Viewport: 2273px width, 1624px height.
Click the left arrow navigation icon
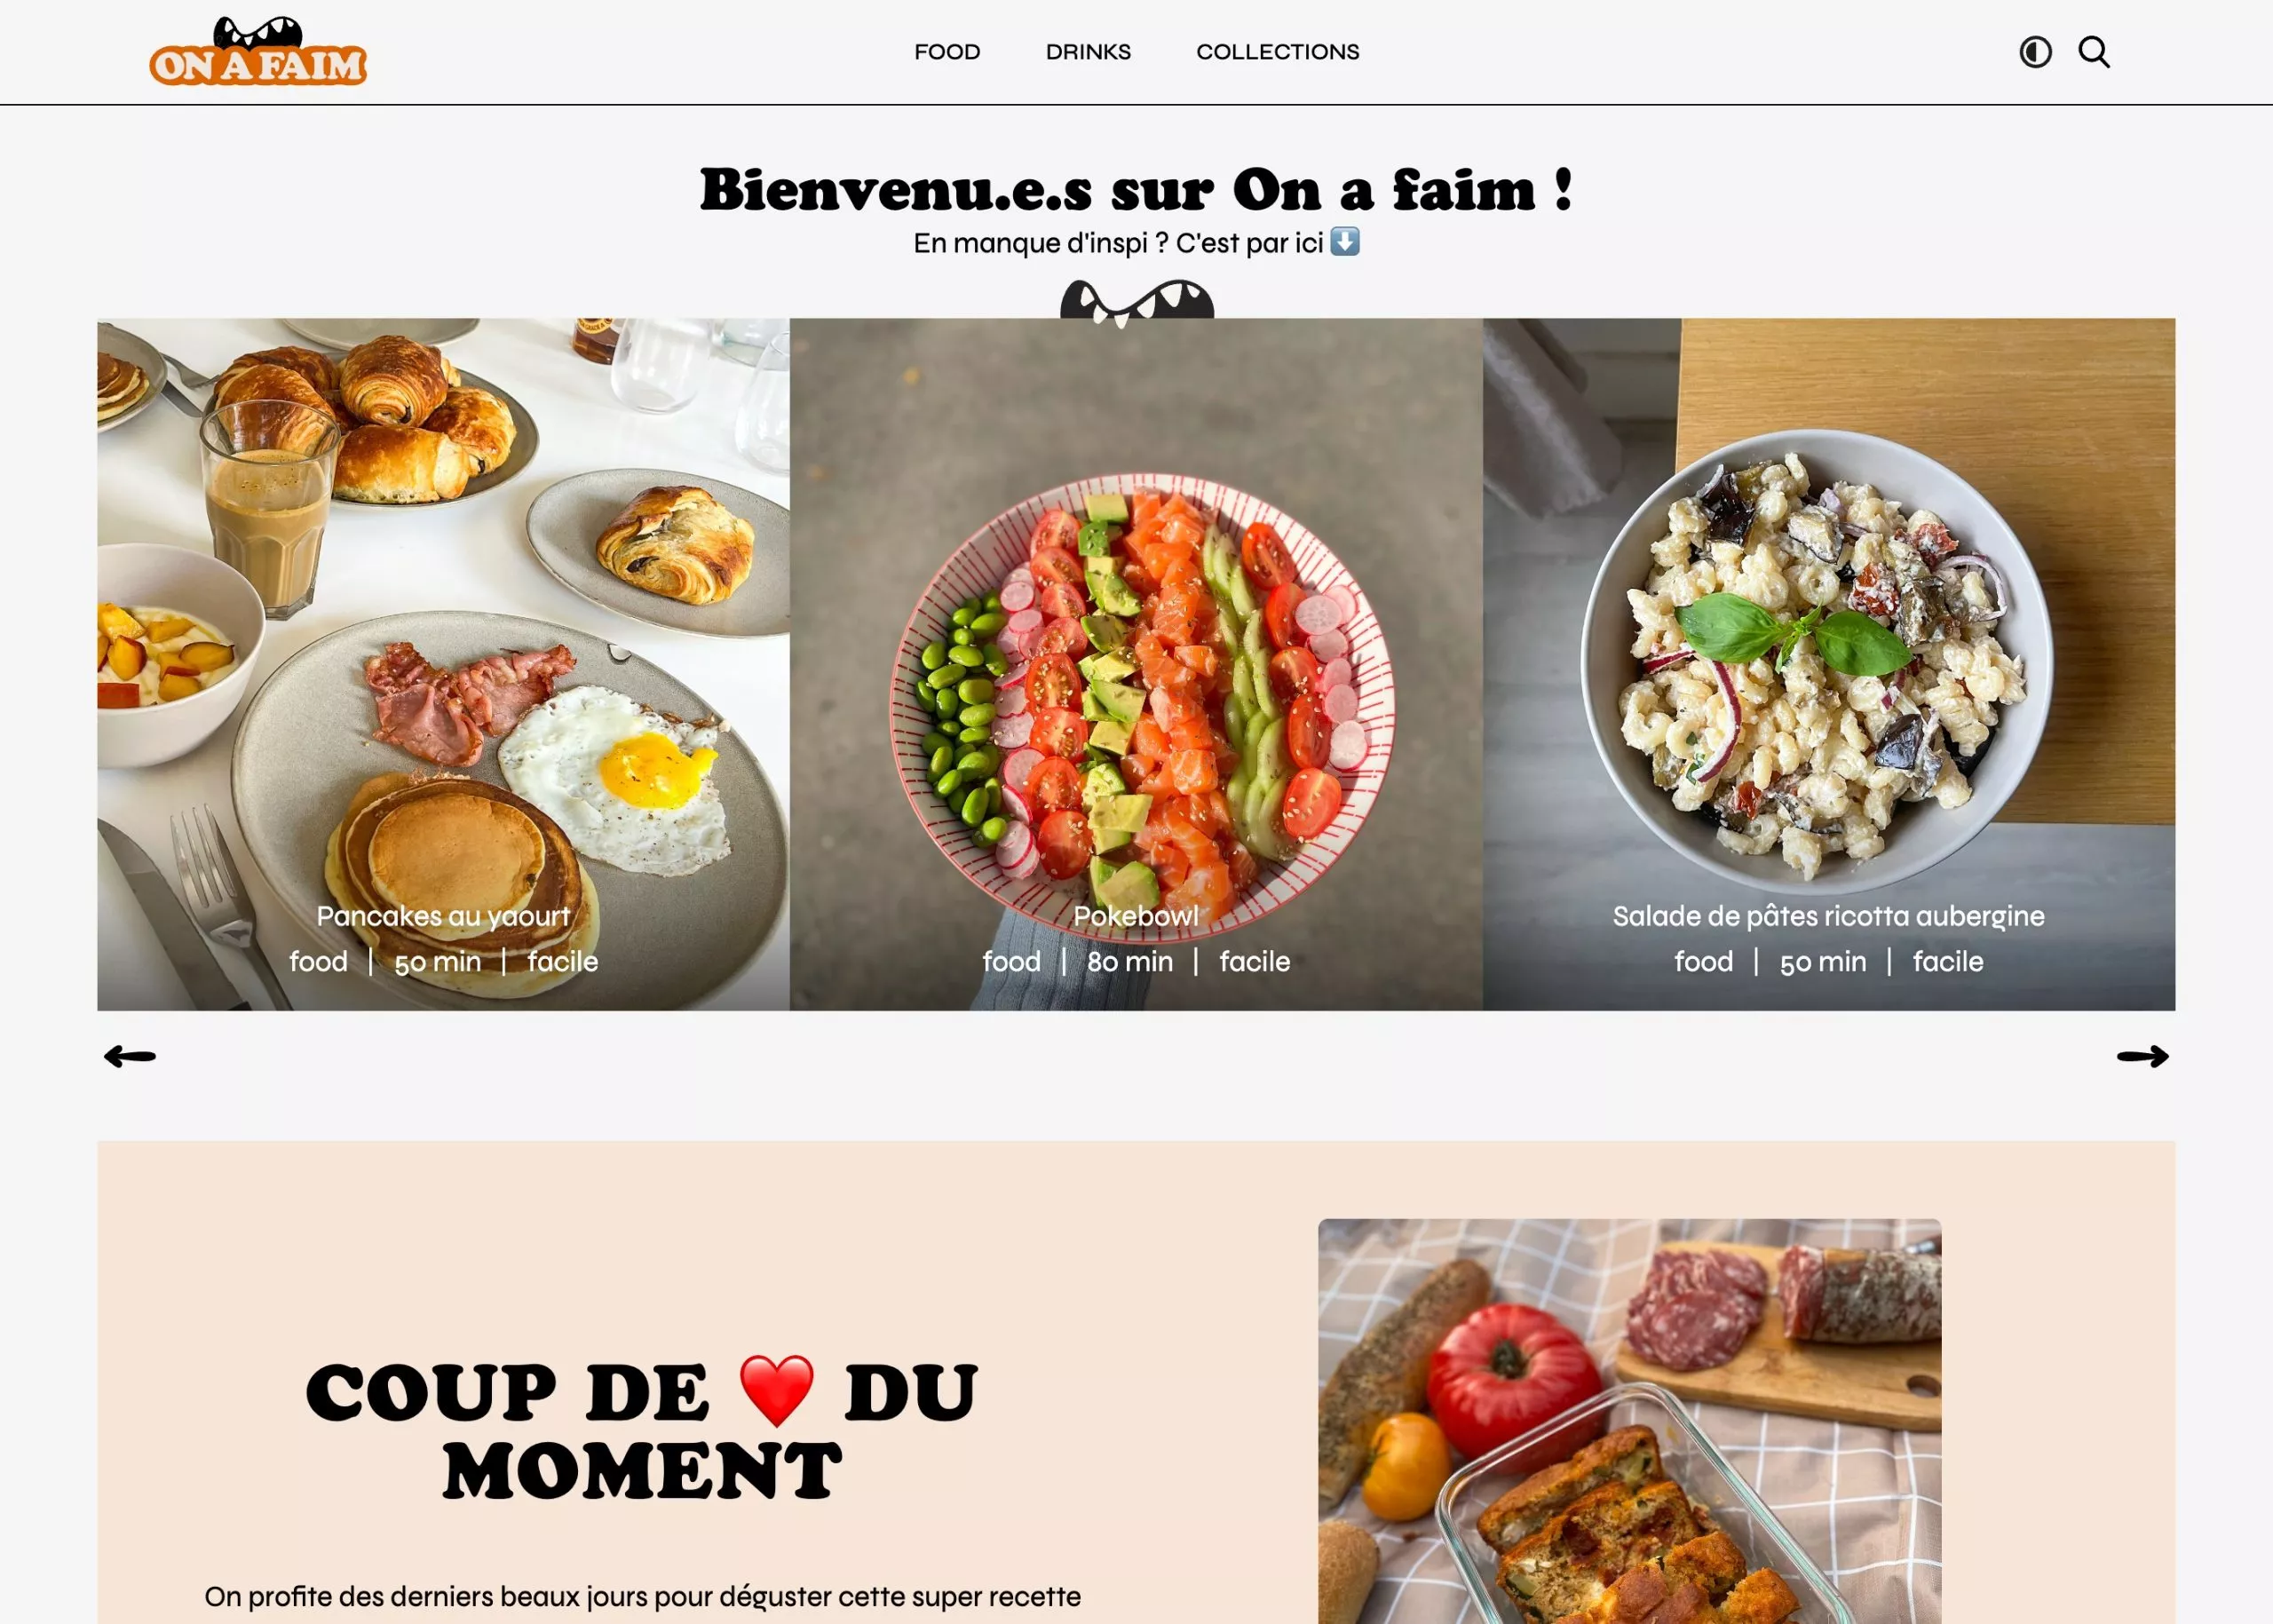coord(131,1055)
